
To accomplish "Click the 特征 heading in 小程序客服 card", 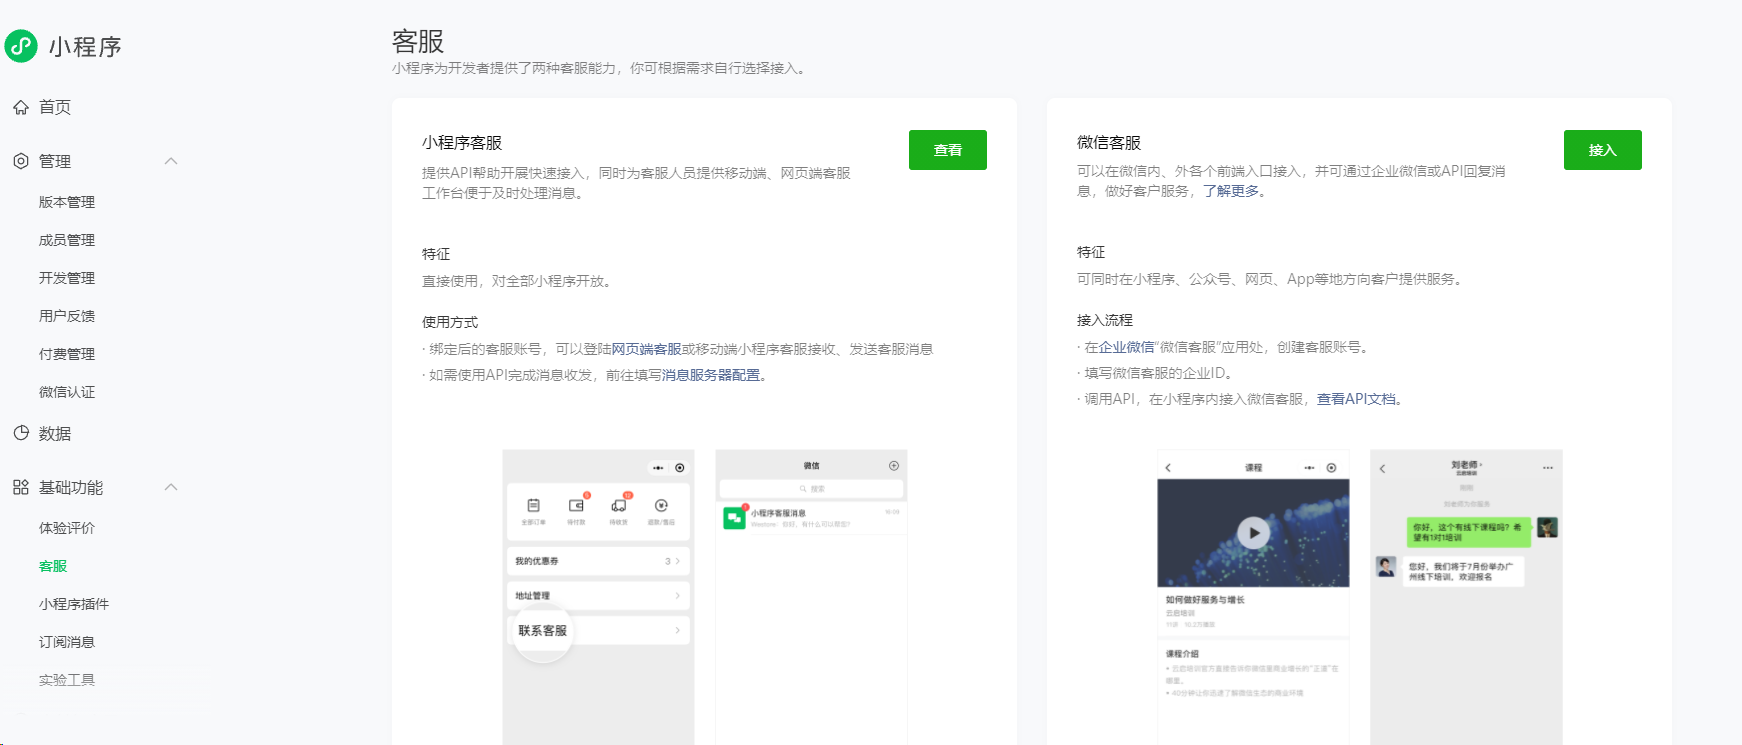I will [436, 254].
